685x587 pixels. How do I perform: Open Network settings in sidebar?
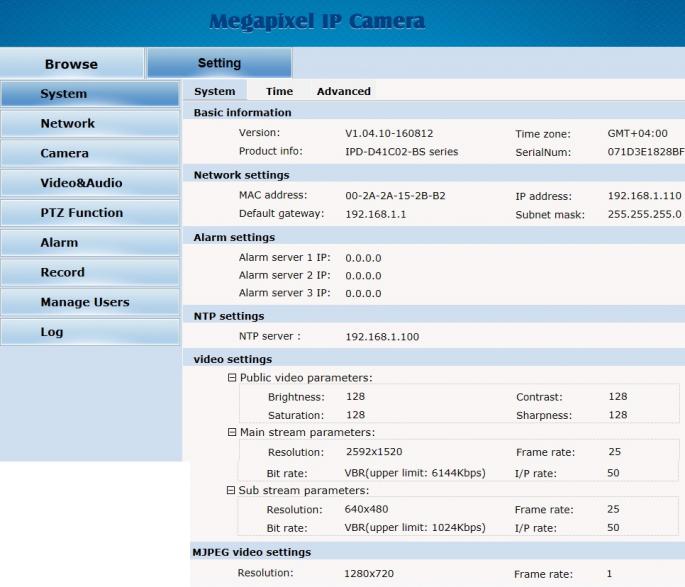point(90,123)
